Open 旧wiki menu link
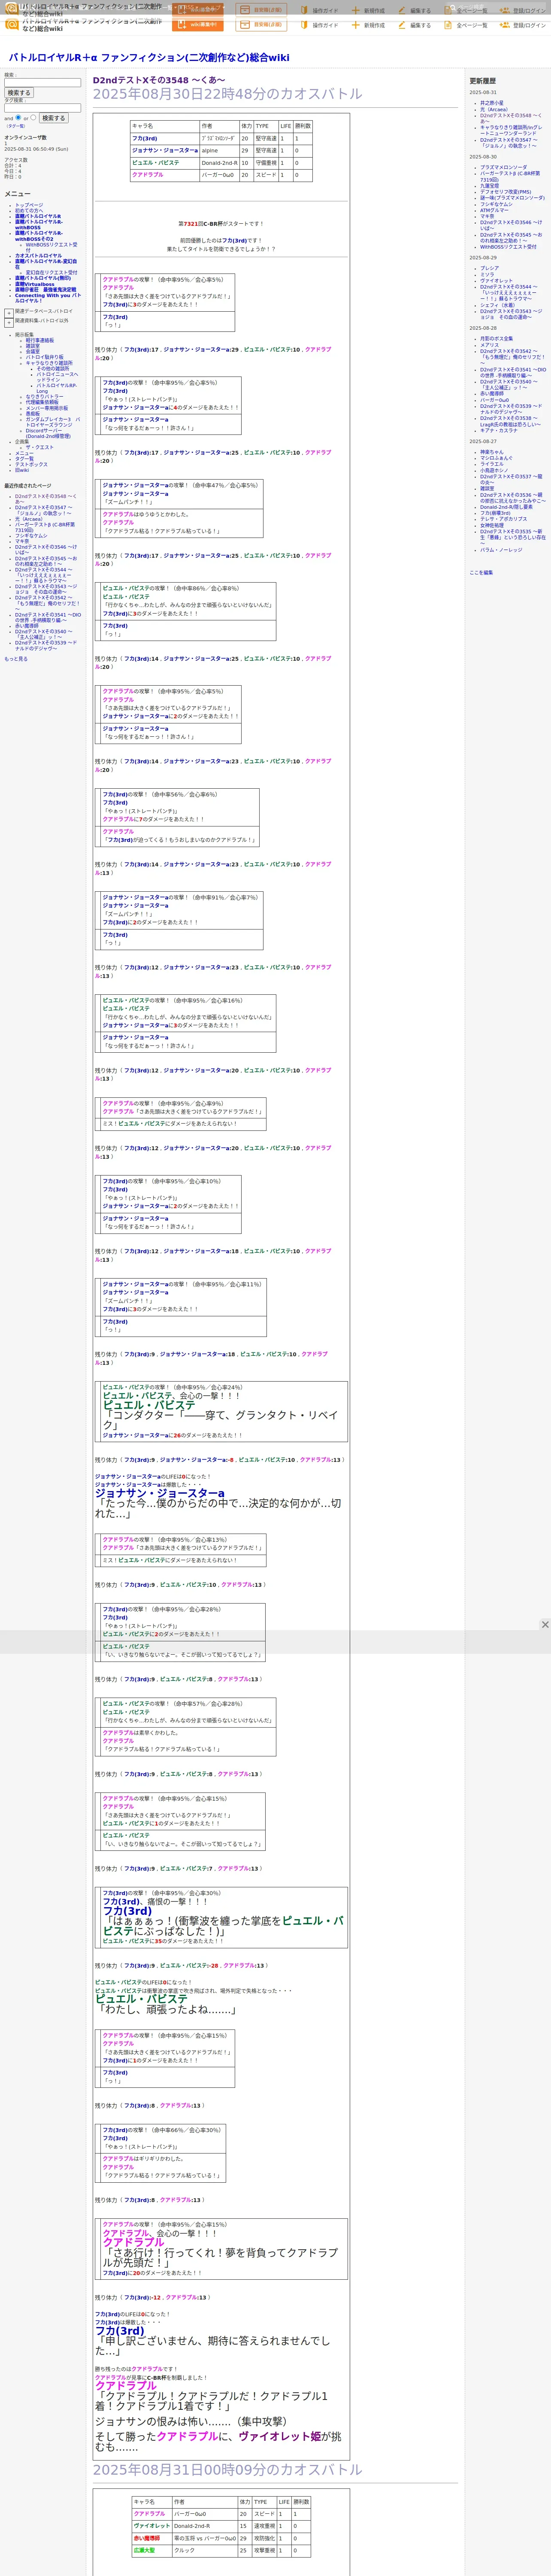Screen dimensions: 551x2576 22,470
